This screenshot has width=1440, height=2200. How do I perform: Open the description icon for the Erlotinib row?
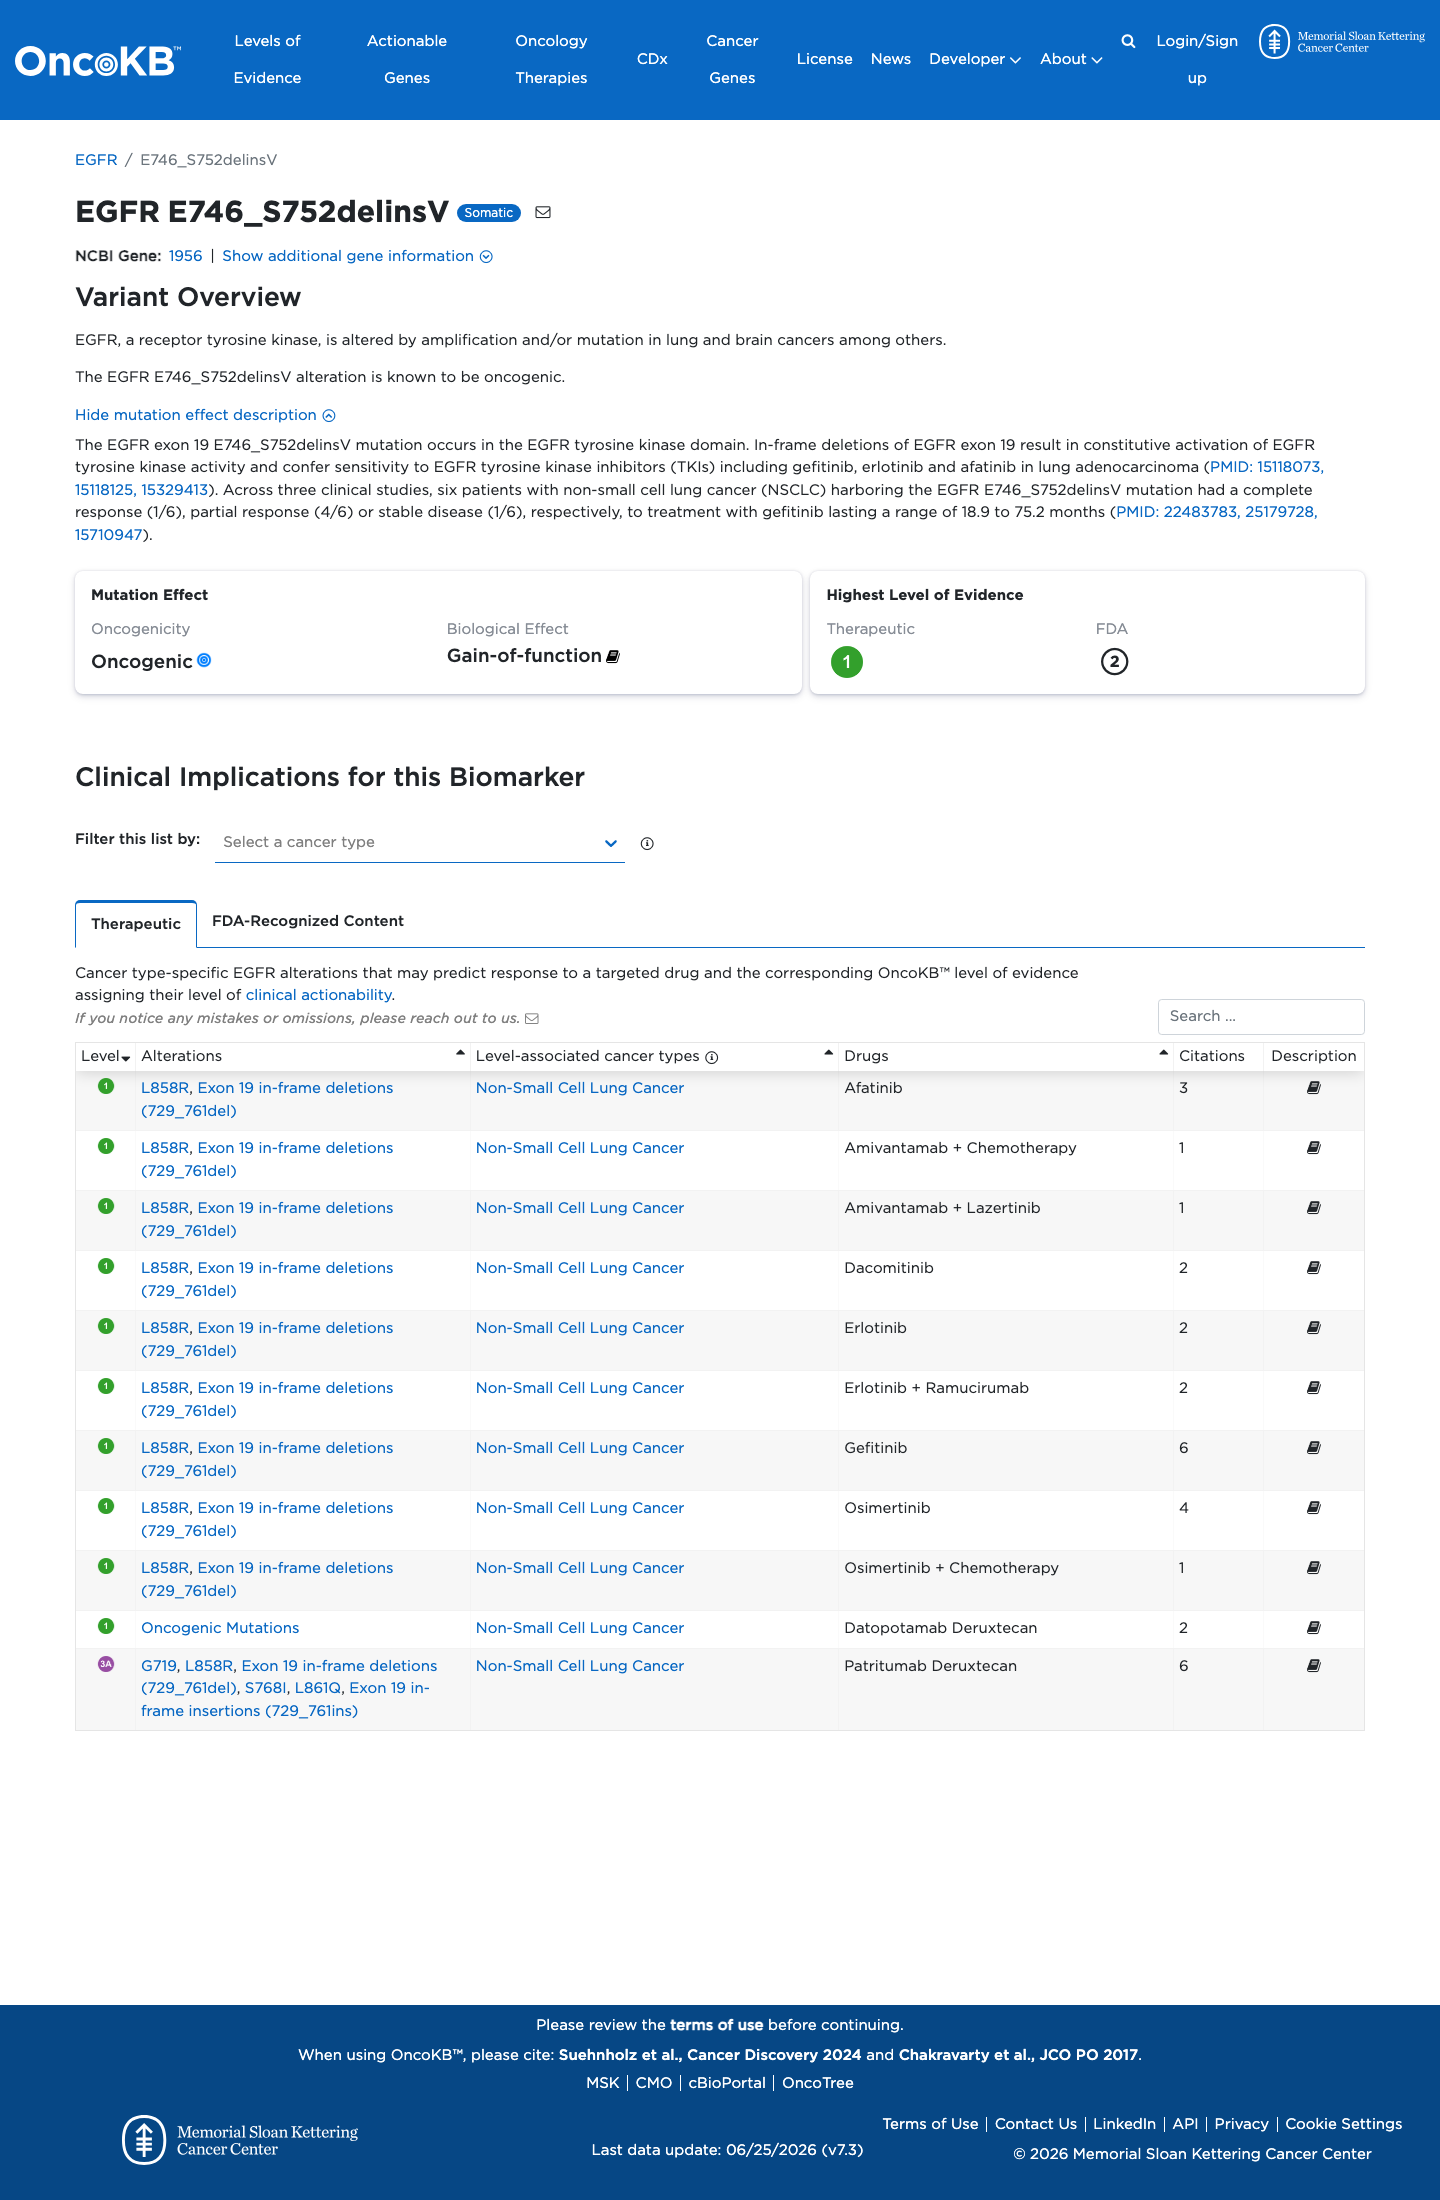[x=1314, y=1328]
